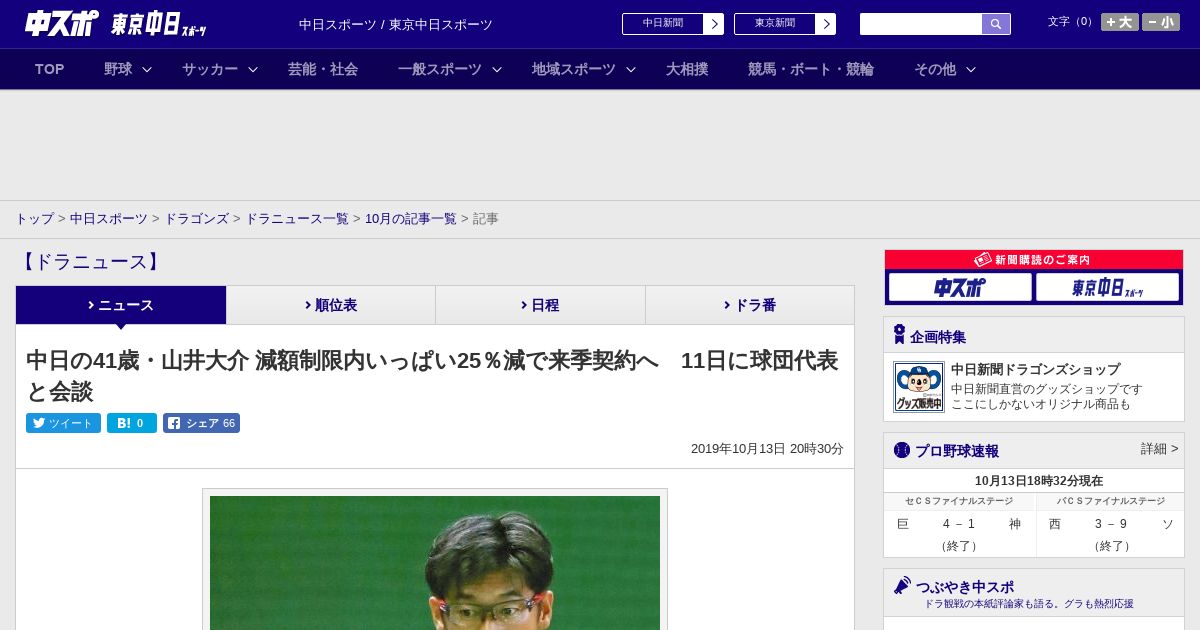Click the 【ドラニュース】 section heading
This screenshot has width=1200, height=630.
pyautogui.click(x=90, y=262)
